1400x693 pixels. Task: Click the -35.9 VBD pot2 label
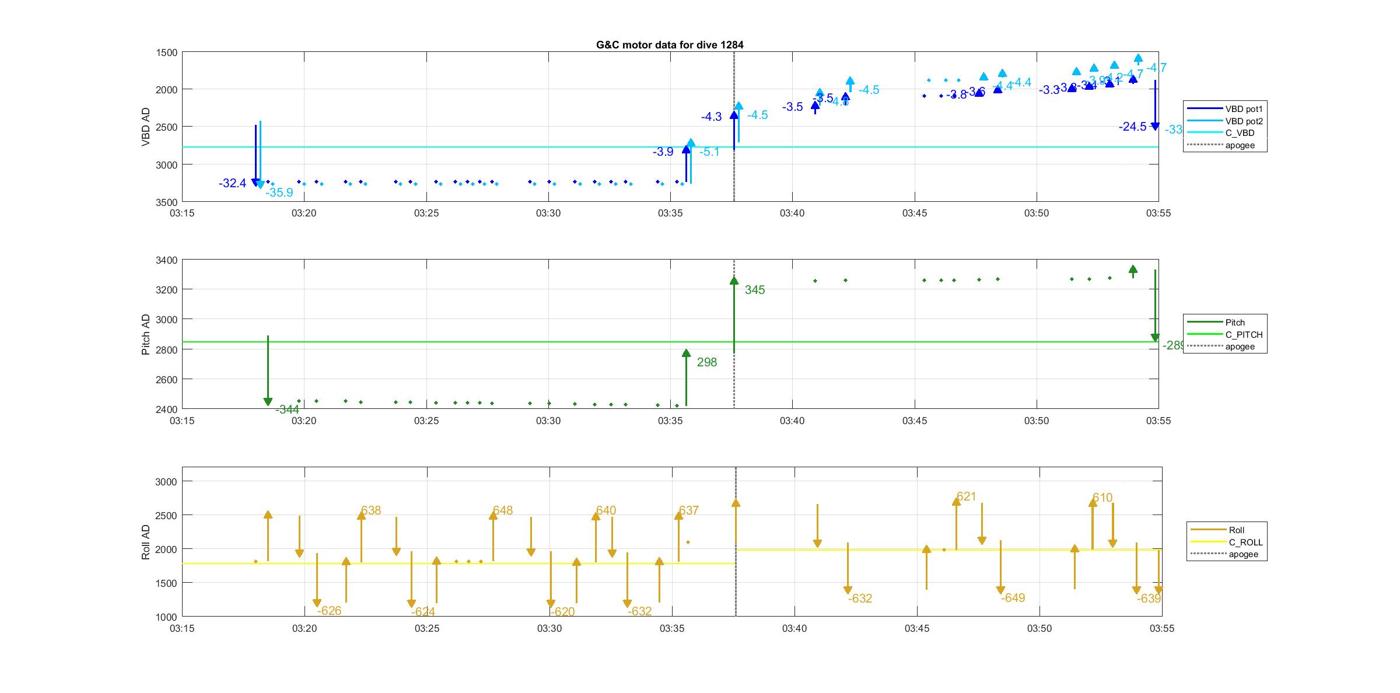coord(279,193)
